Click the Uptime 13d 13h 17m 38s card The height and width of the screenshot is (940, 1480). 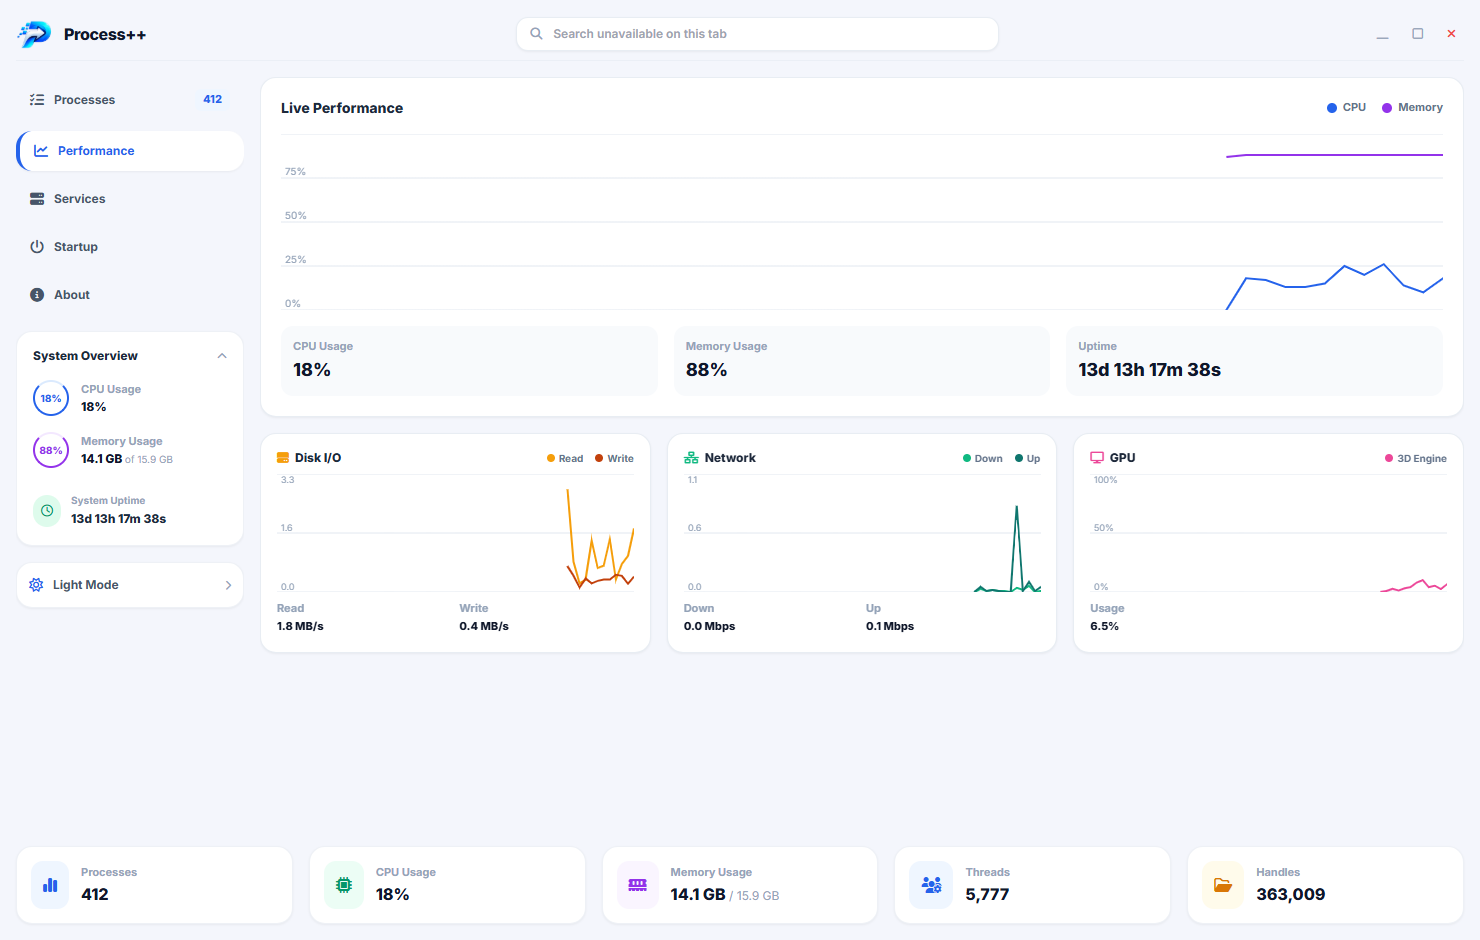(x=1254, y=361)
